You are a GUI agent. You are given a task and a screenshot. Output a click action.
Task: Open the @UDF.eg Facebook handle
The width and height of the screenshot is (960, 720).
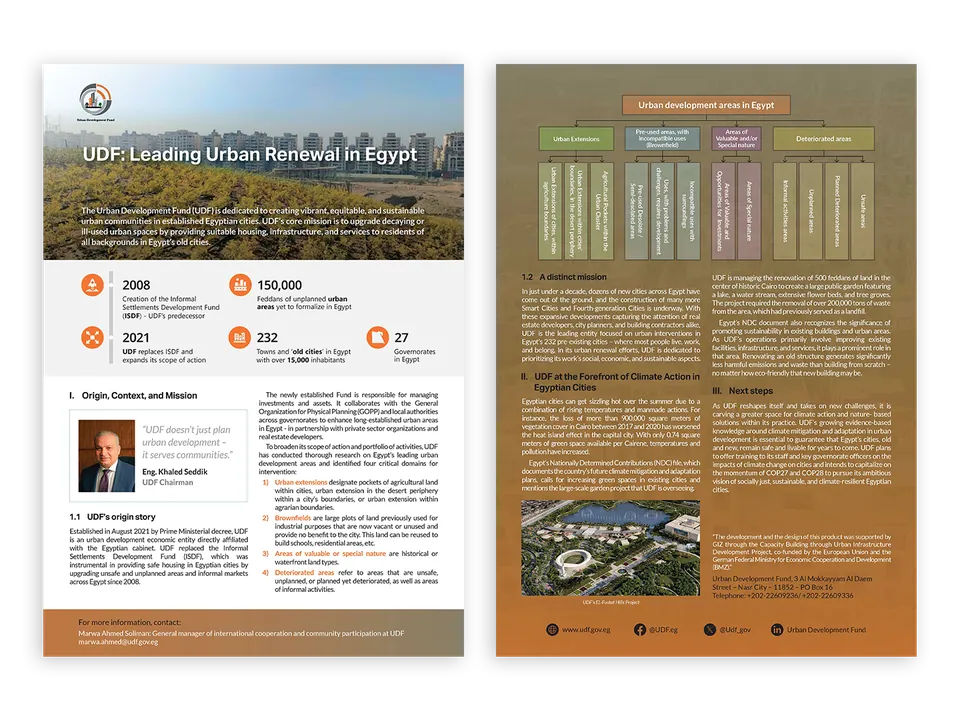(x=664, y=629)
